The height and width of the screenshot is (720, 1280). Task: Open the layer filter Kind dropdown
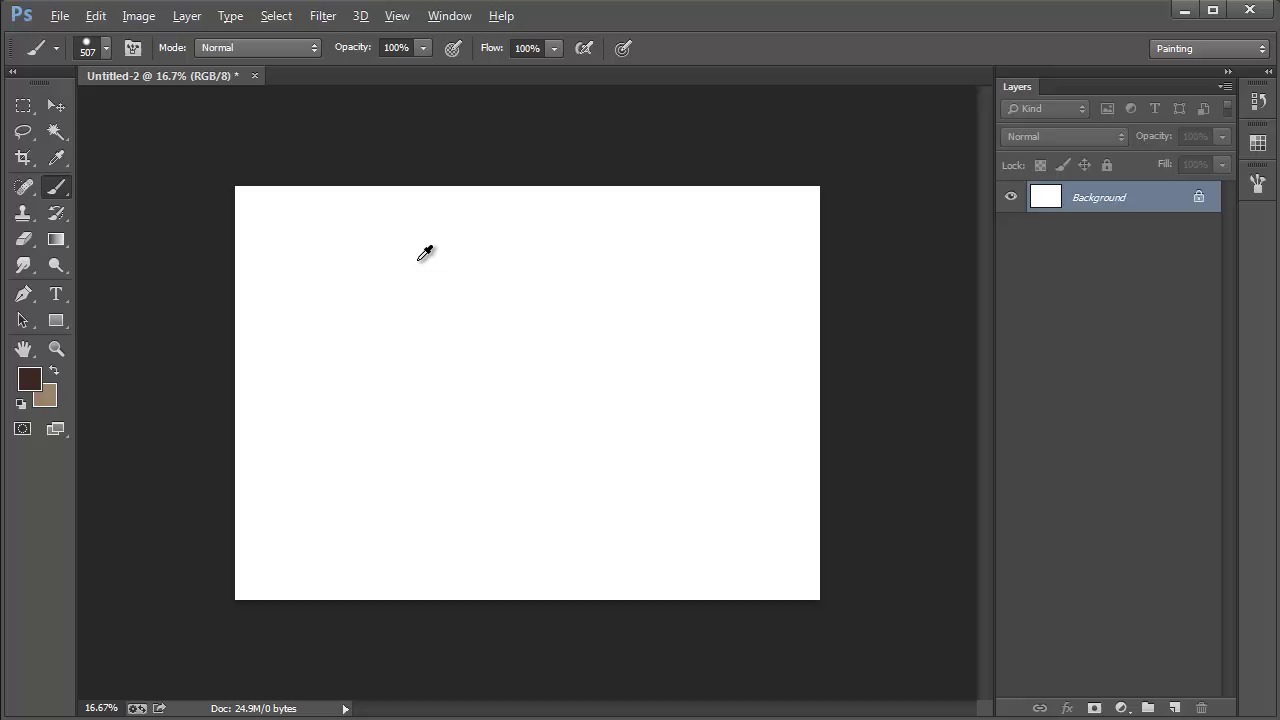[x=1045, y=108]
